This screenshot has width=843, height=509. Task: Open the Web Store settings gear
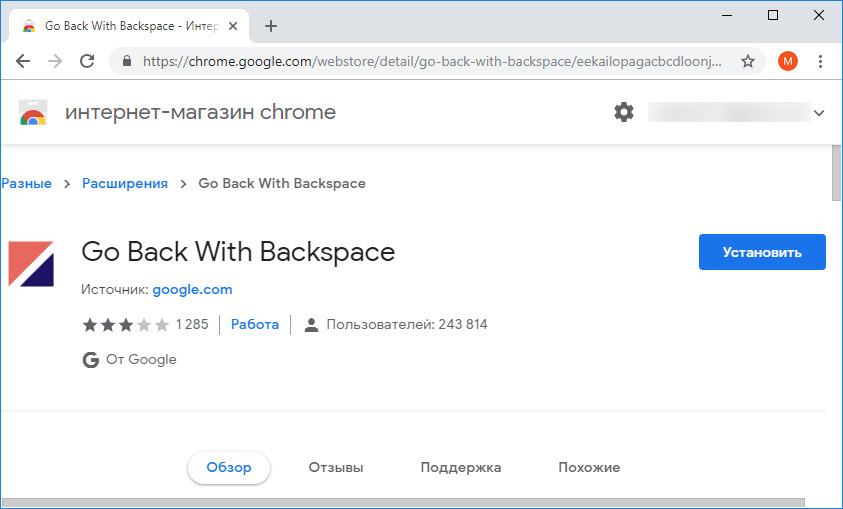coord(624,112)
